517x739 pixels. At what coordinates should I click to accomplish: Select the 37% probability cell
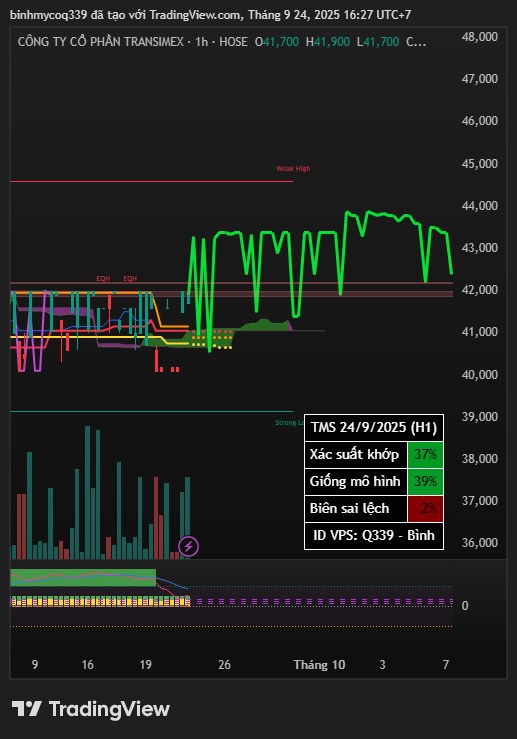tap(425, 454)
